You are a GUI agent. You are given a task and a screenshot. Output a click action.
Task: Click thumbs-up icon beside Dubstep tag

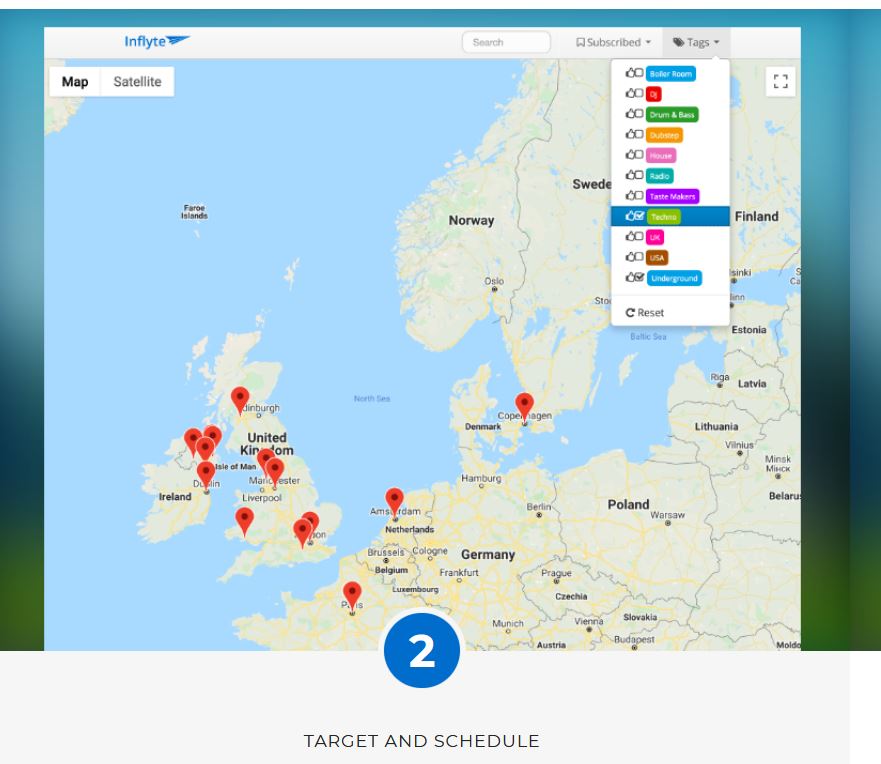[630, 134]
